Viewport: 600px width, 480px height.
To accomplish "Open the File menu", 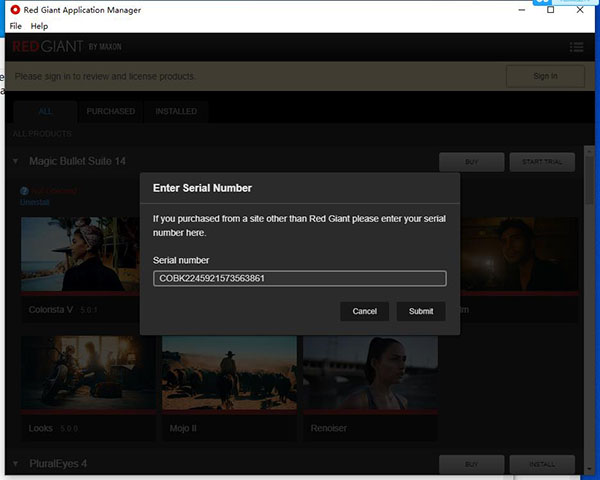I will point(14,25).
